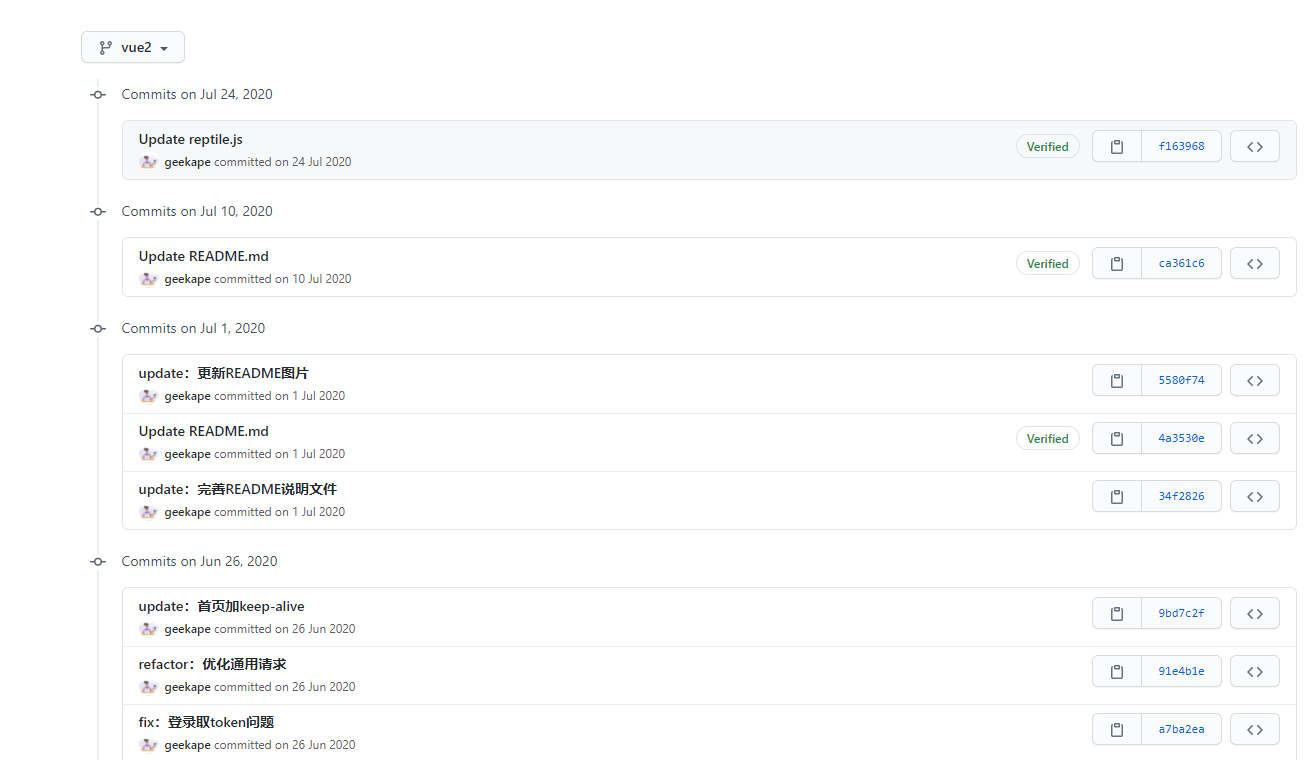1315x760 pixels.
Task: Open commit hash 4a3530e
Action: [1181, 438]
